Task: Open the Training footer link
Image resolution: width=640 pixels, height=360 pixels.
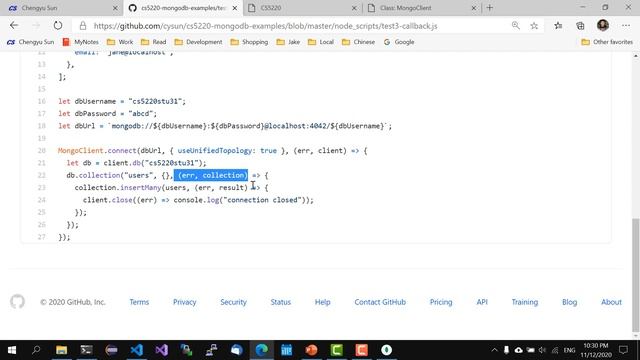Action: point(524,302)
